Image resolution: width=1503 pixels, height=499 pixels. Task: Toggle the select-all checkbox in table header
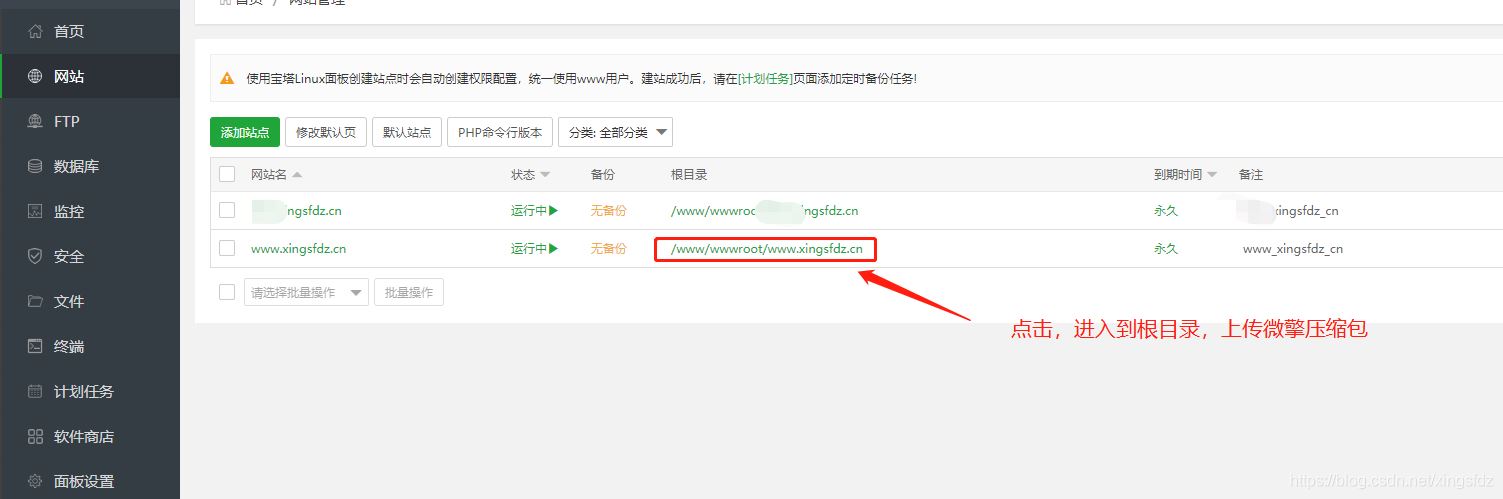[227, 174]
